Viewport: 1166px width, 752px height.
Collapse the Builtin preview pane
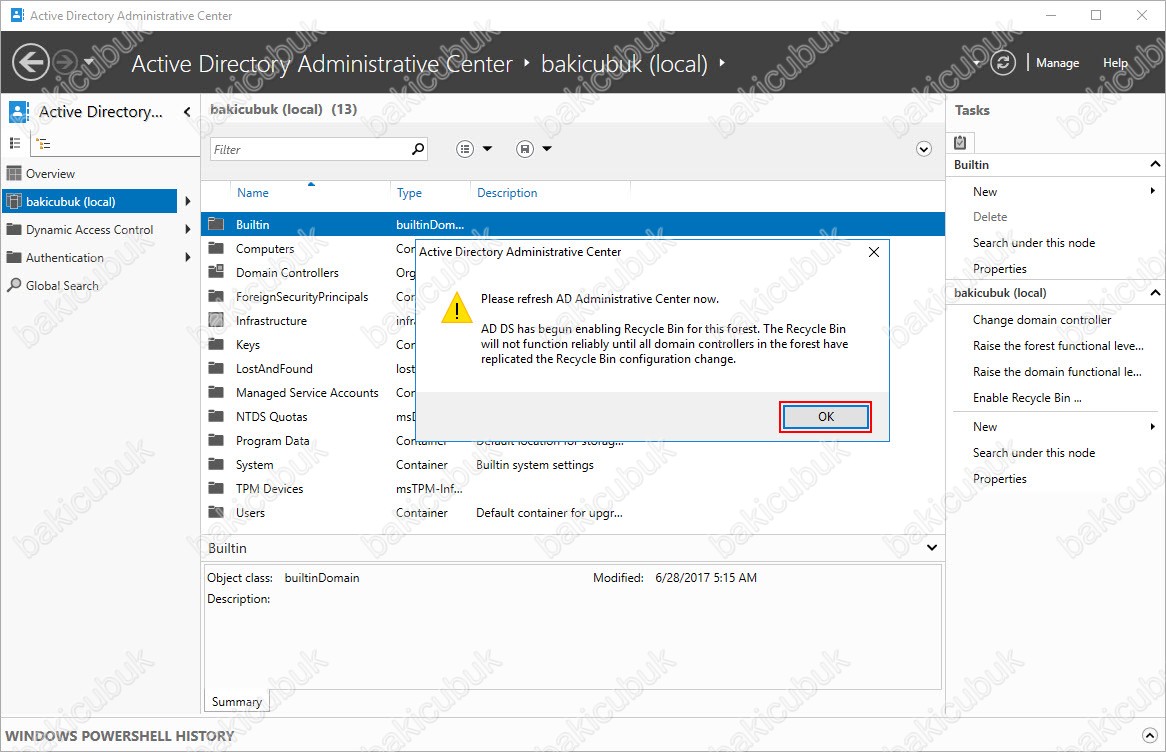point(932,548)
